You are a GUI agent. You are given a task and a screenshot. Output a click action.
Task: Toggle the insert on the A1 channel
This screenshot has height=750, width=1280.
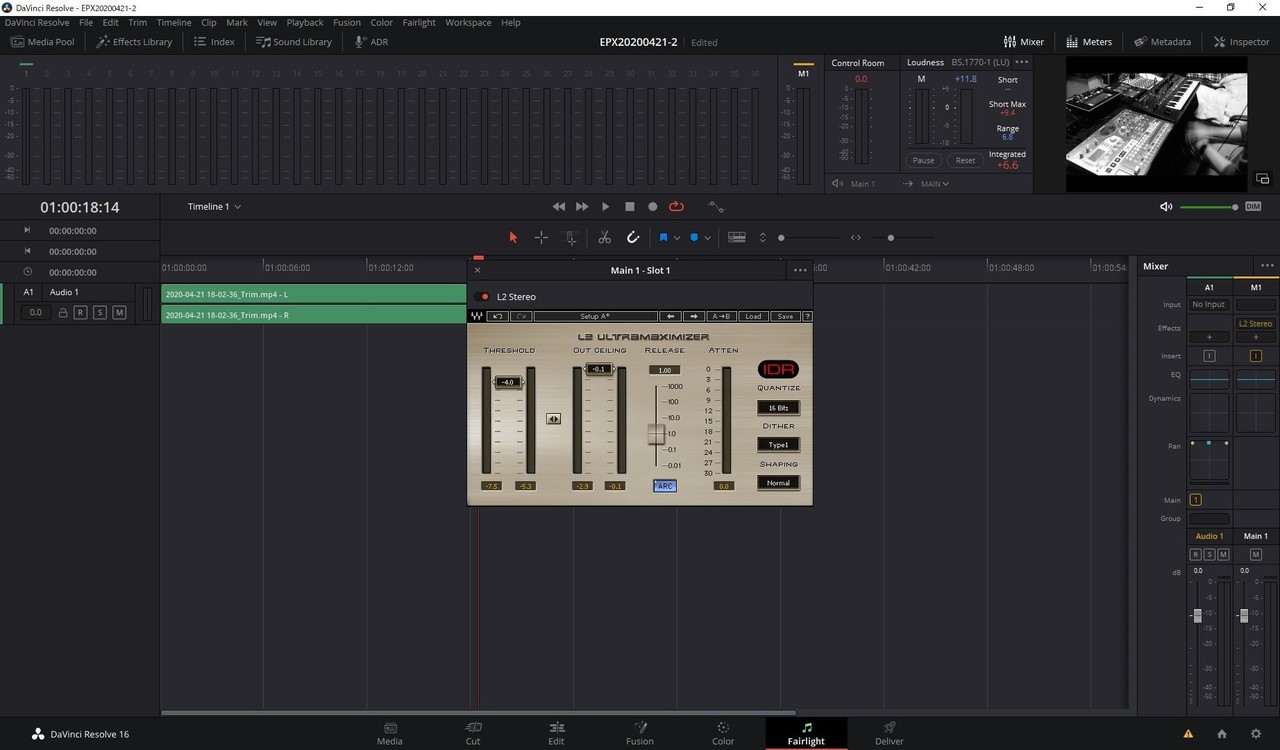click(x=1209, y=356)
